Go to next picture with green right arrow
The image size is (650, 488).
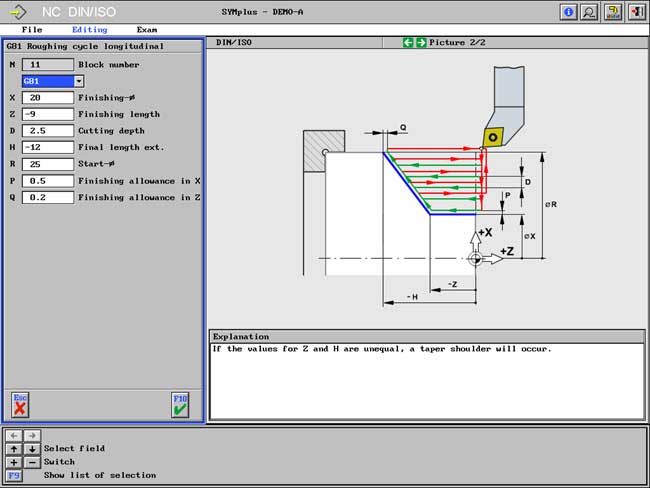(x=421, y=43)
